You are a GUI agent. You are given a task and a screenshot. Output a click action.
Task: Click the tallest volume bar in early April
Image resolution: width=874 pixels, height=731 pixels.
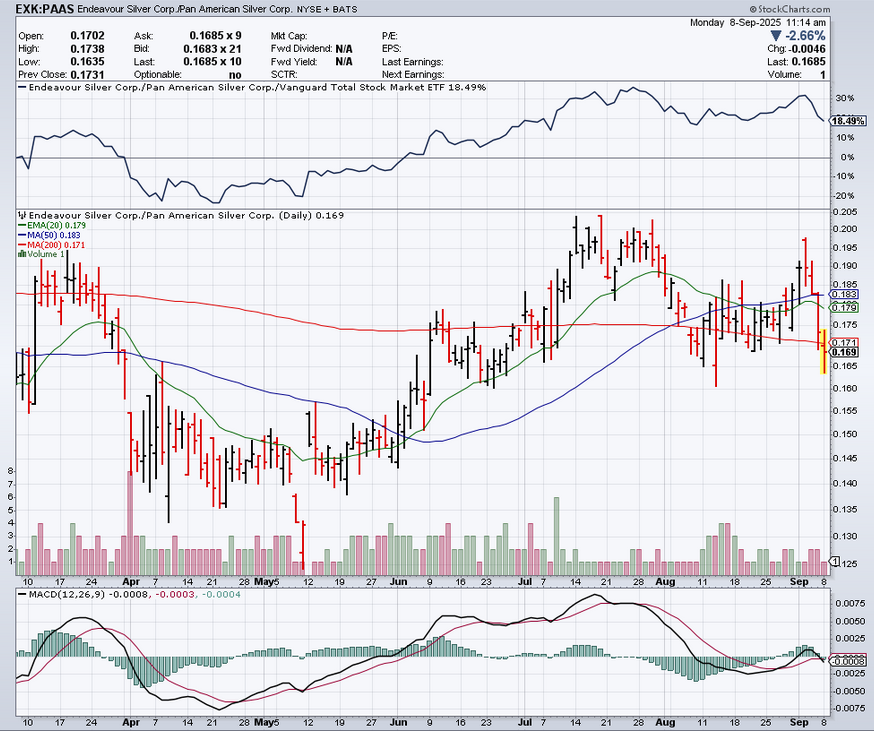(130, 523)
